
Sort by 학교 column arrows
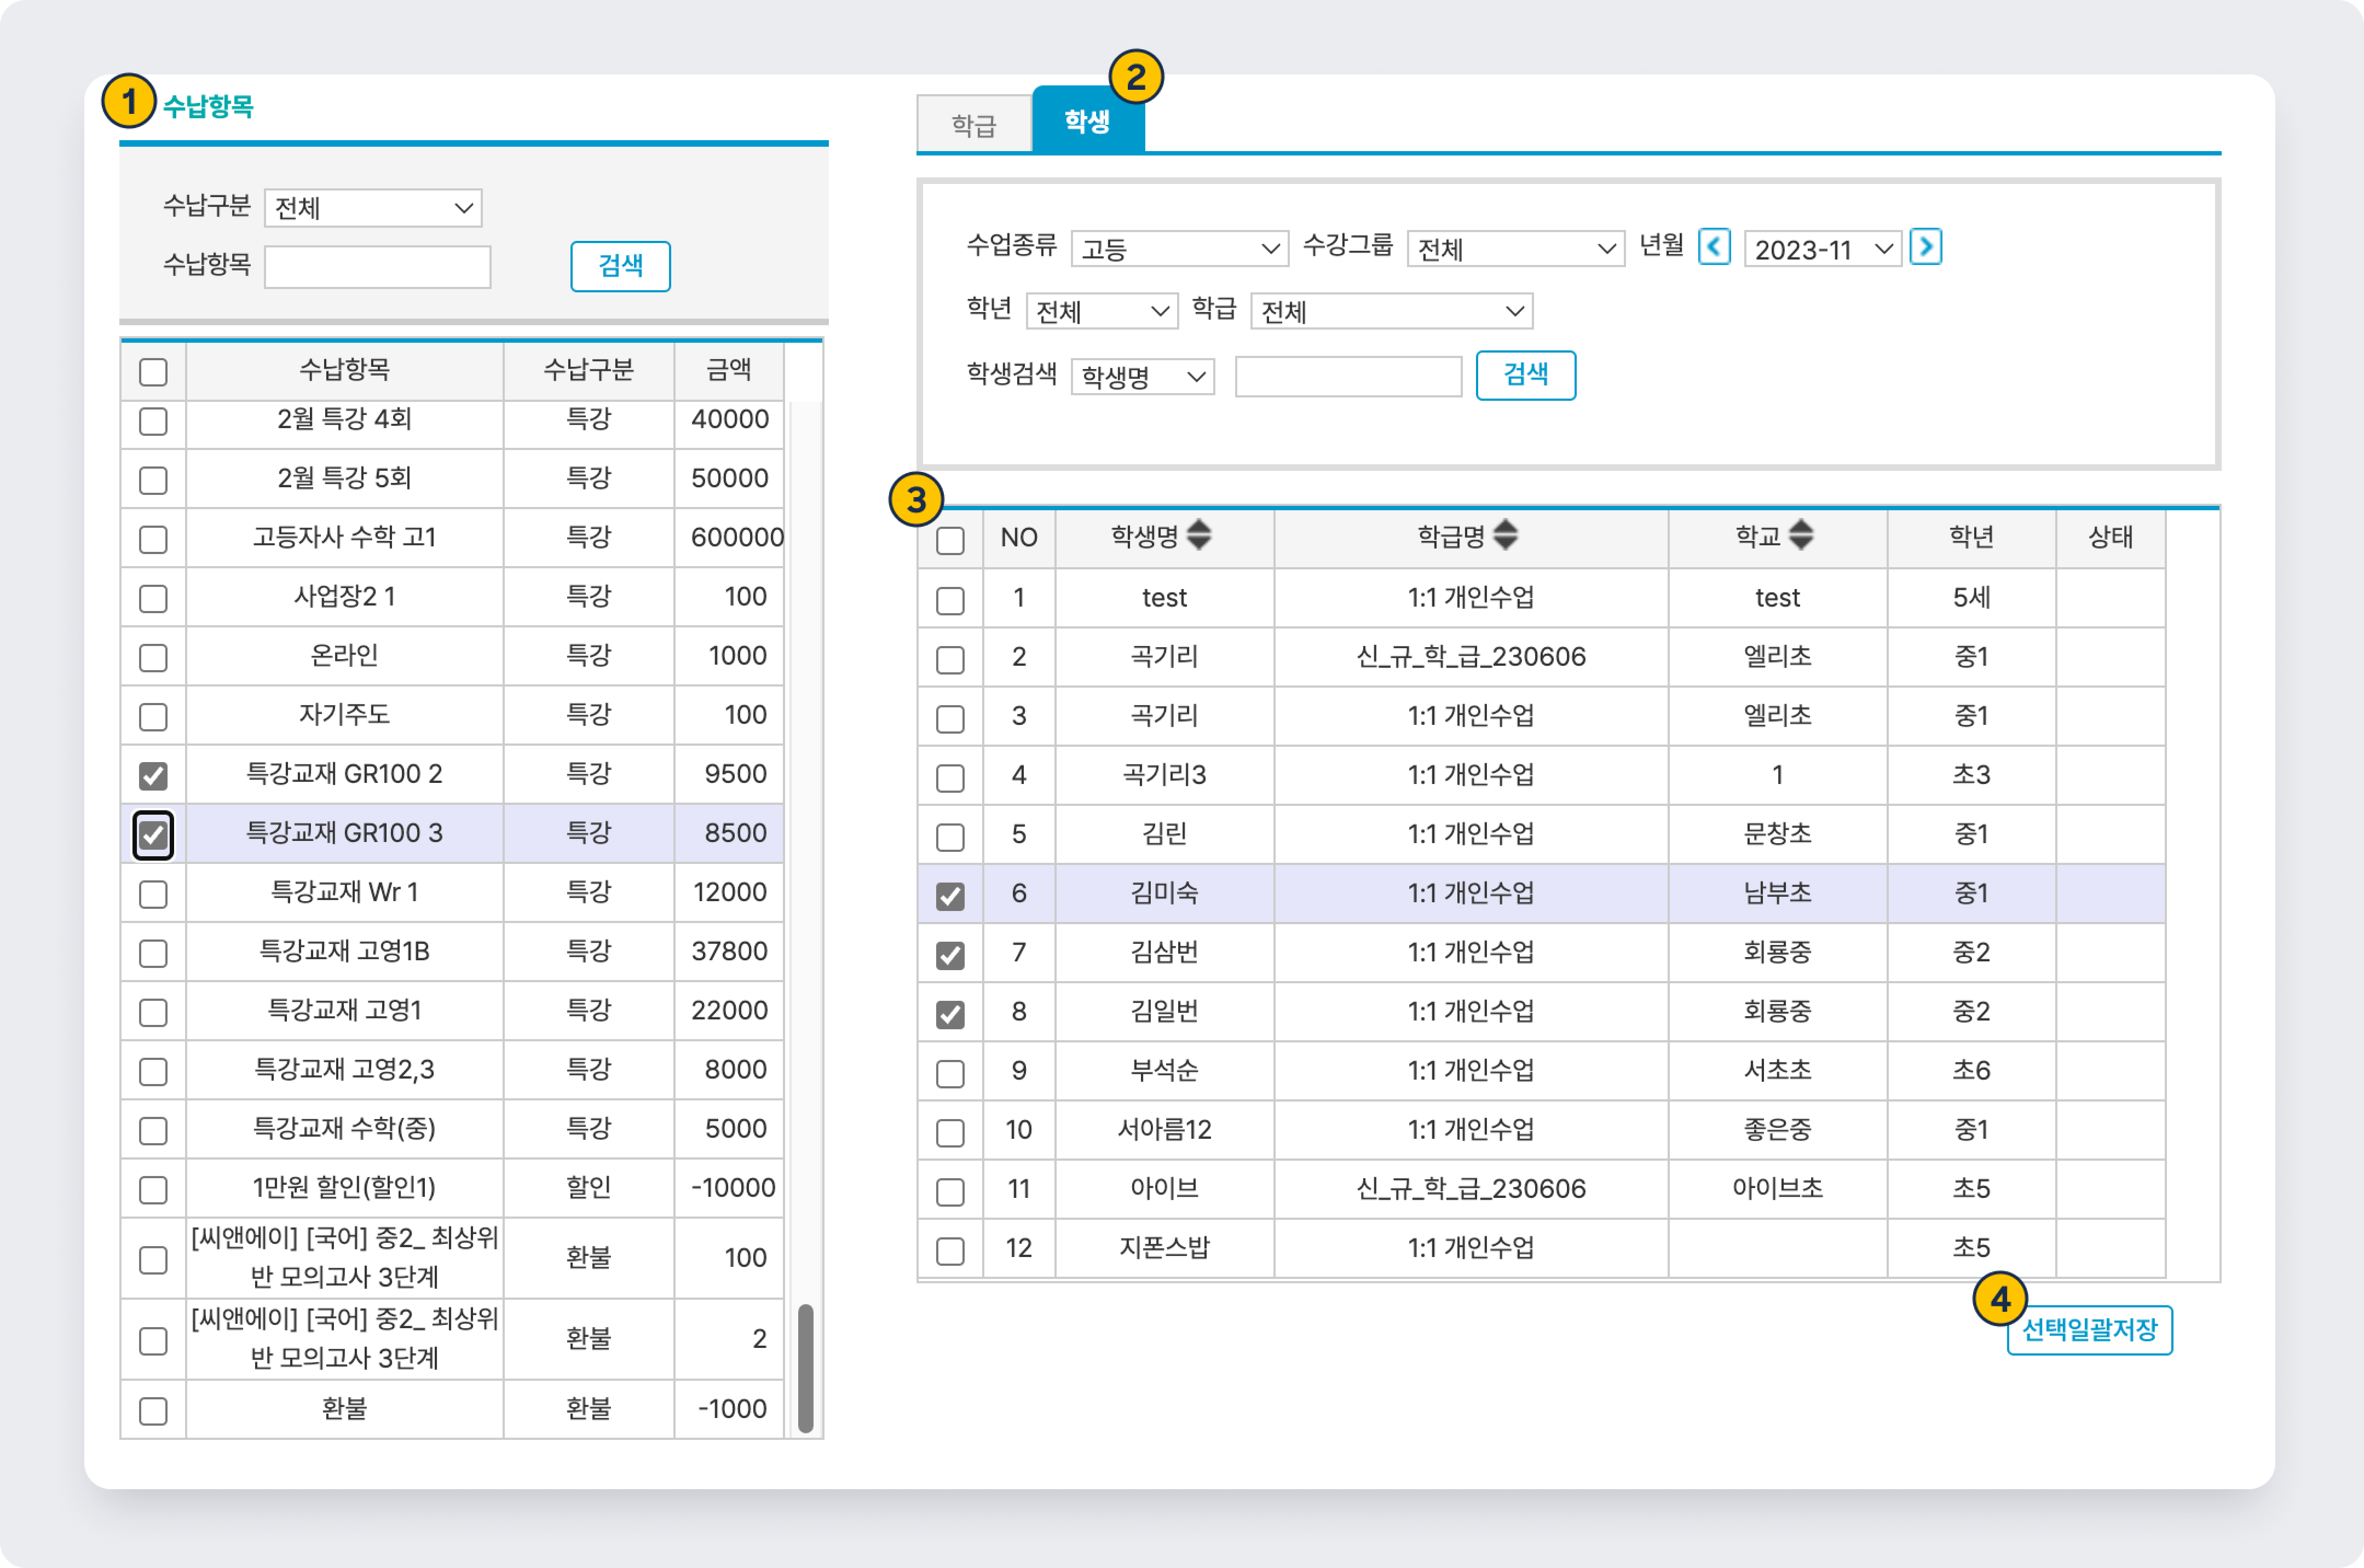(x=1801, y=536)
